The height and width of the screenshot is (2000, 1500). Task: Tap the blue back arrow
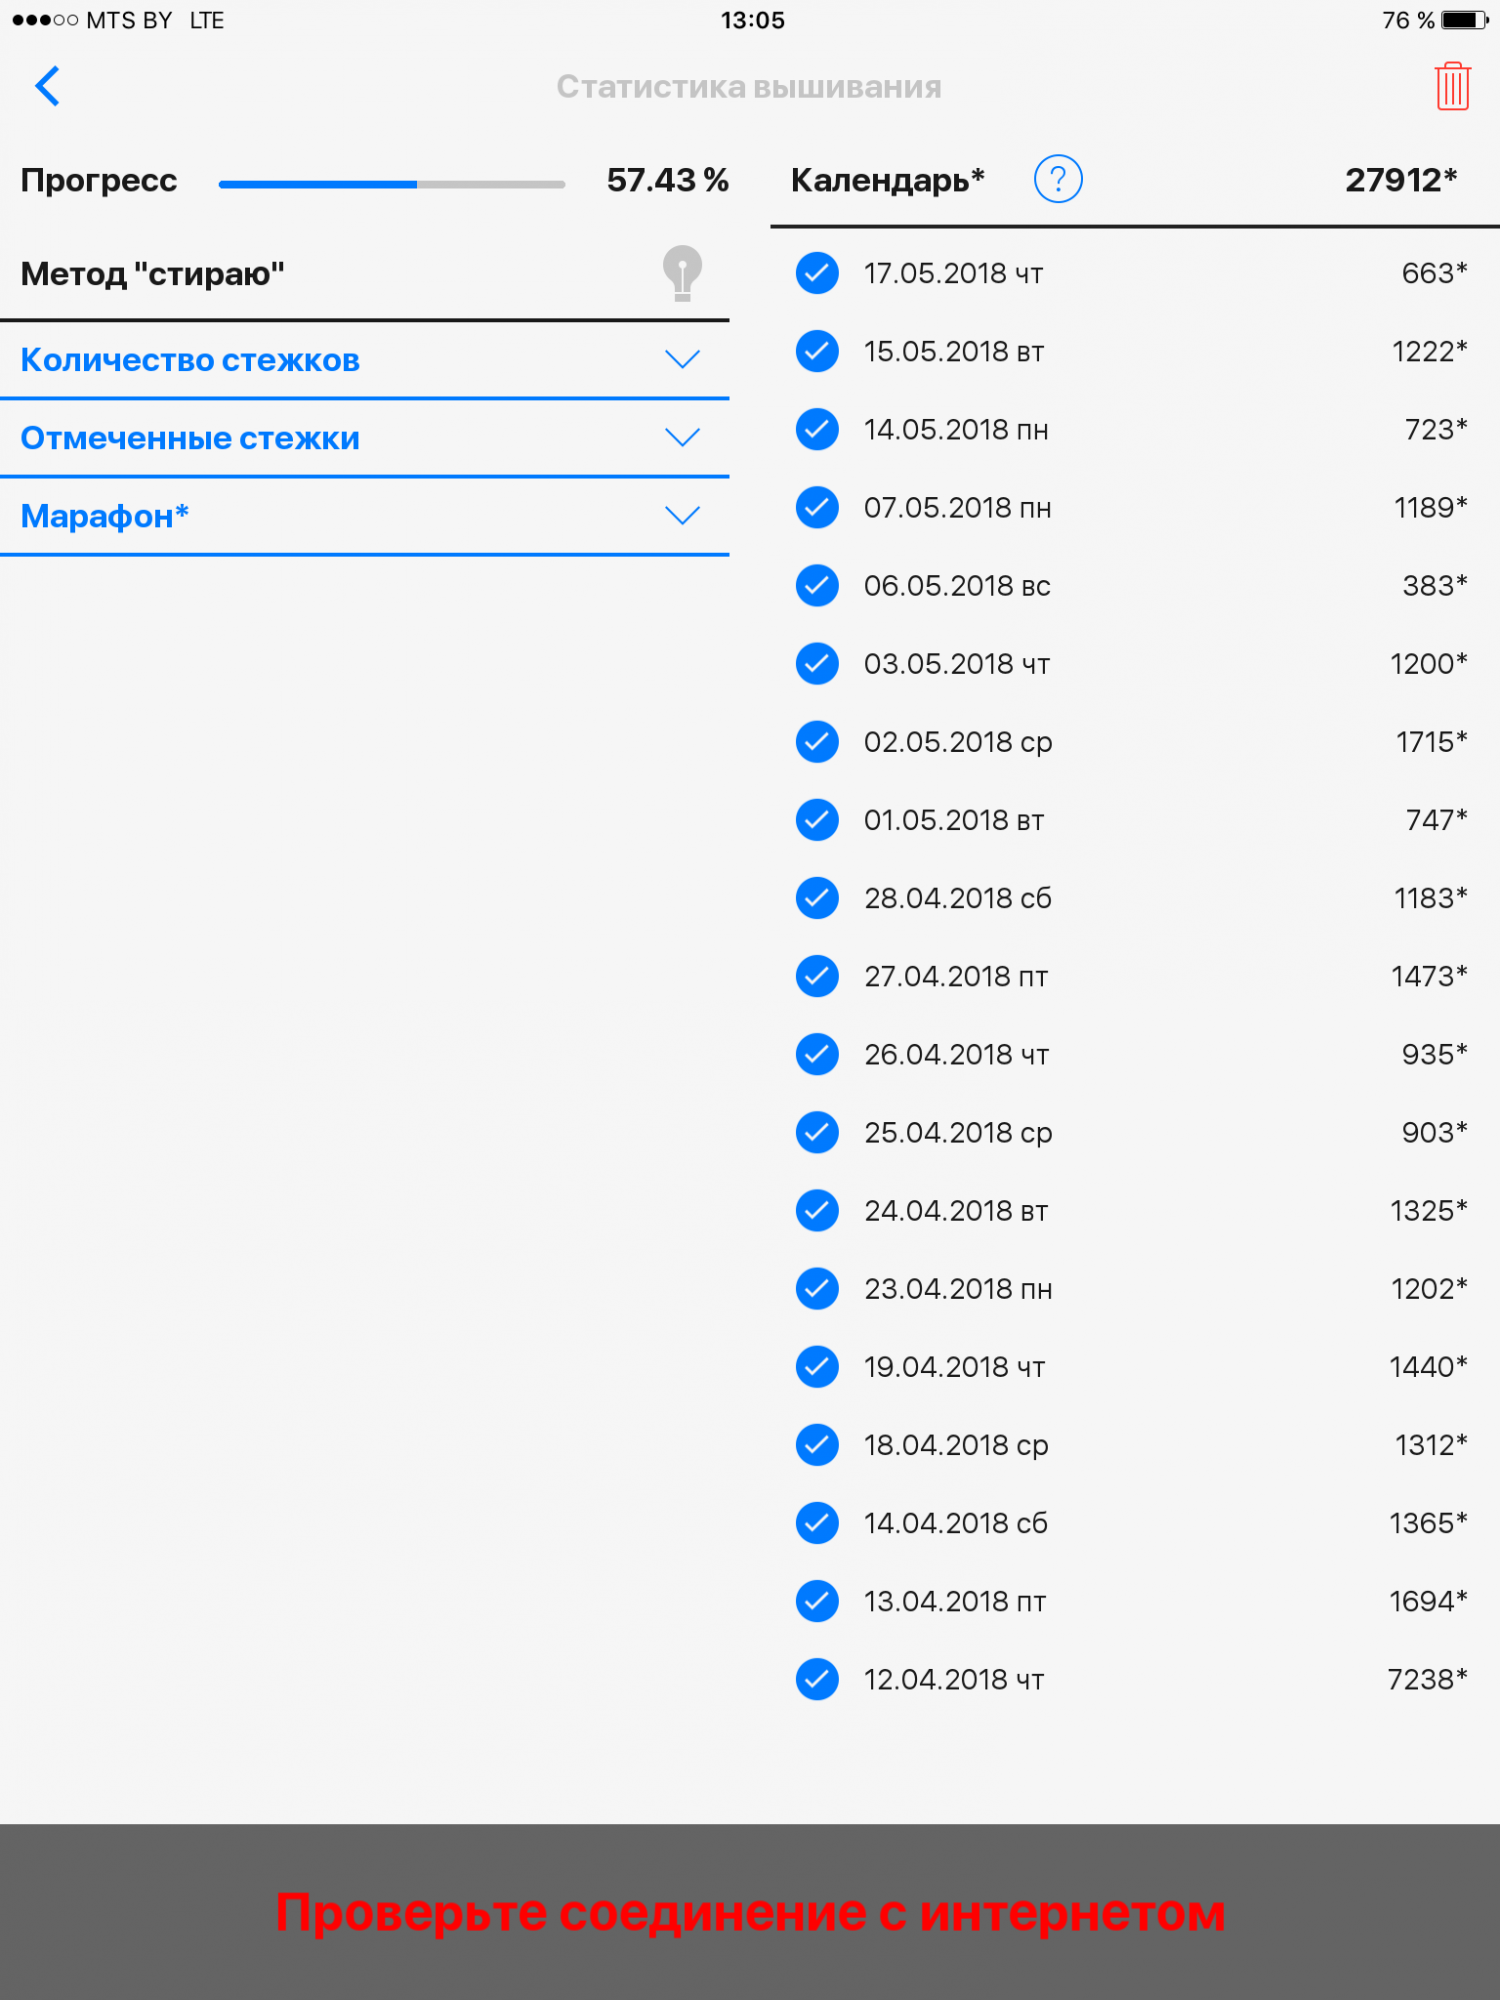[x=47, y=86]
